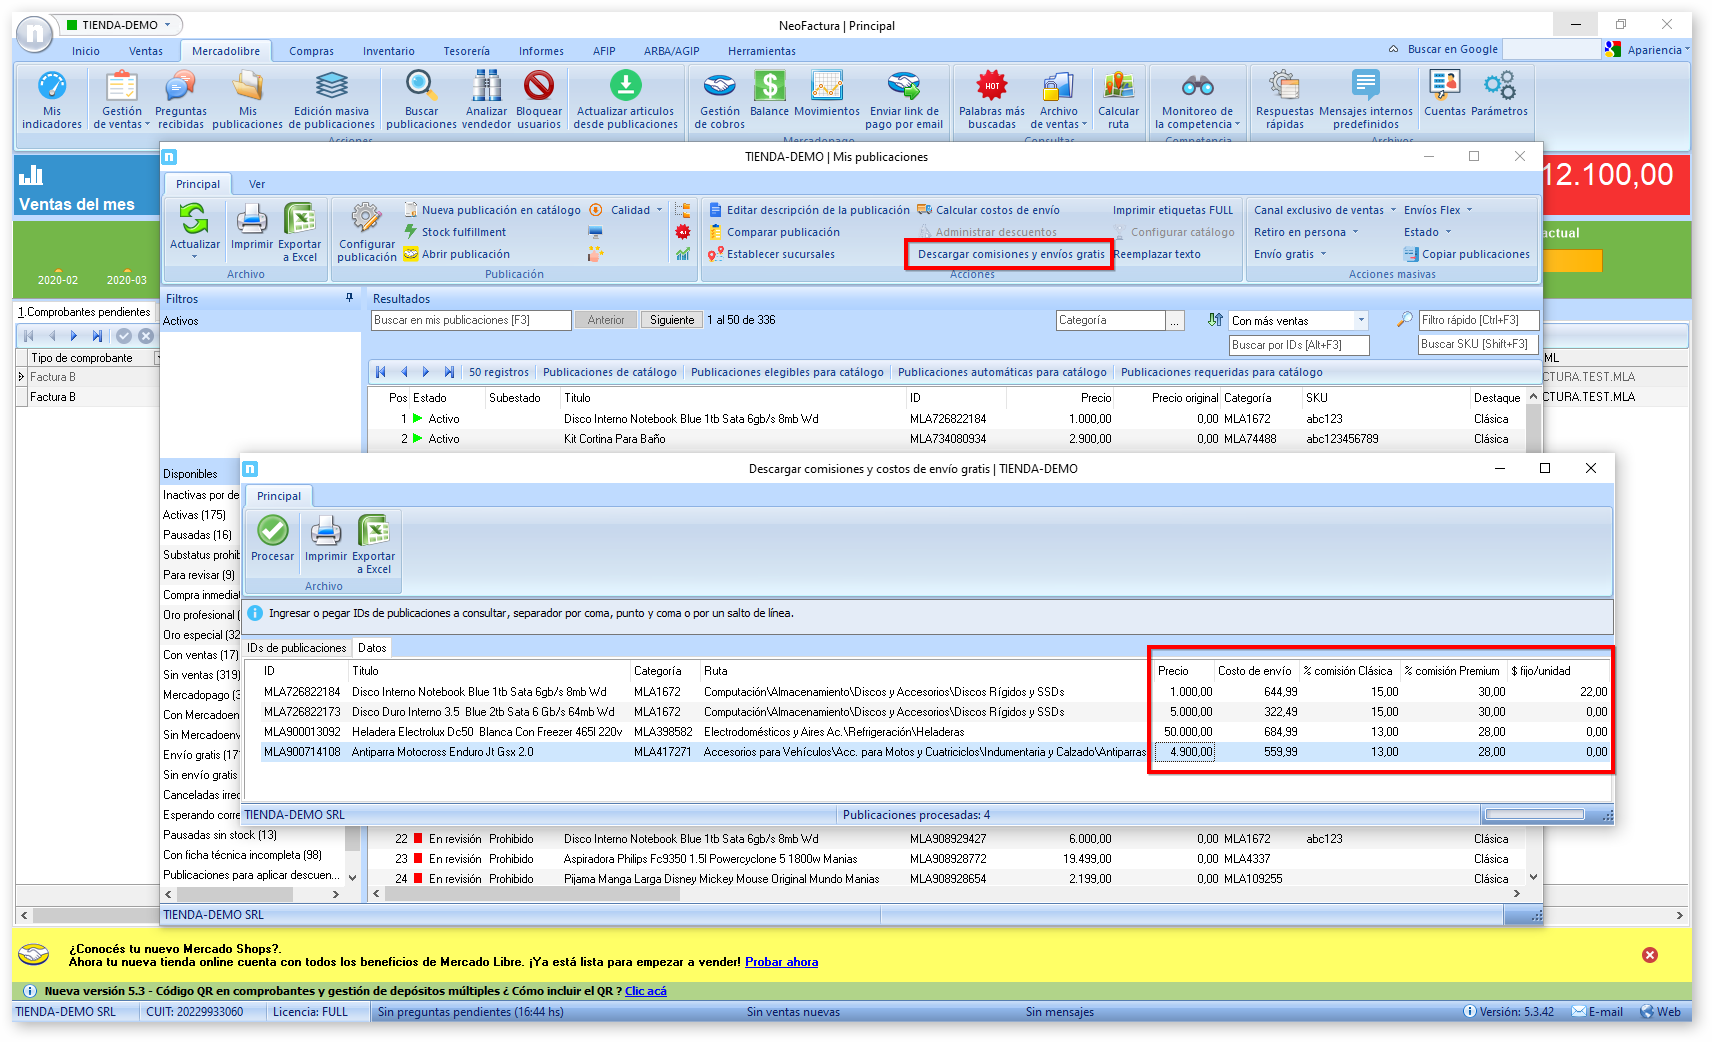Open Calcular ruta map icon
This screenshot has height=1042, width=1712.
click(1118, 87)
